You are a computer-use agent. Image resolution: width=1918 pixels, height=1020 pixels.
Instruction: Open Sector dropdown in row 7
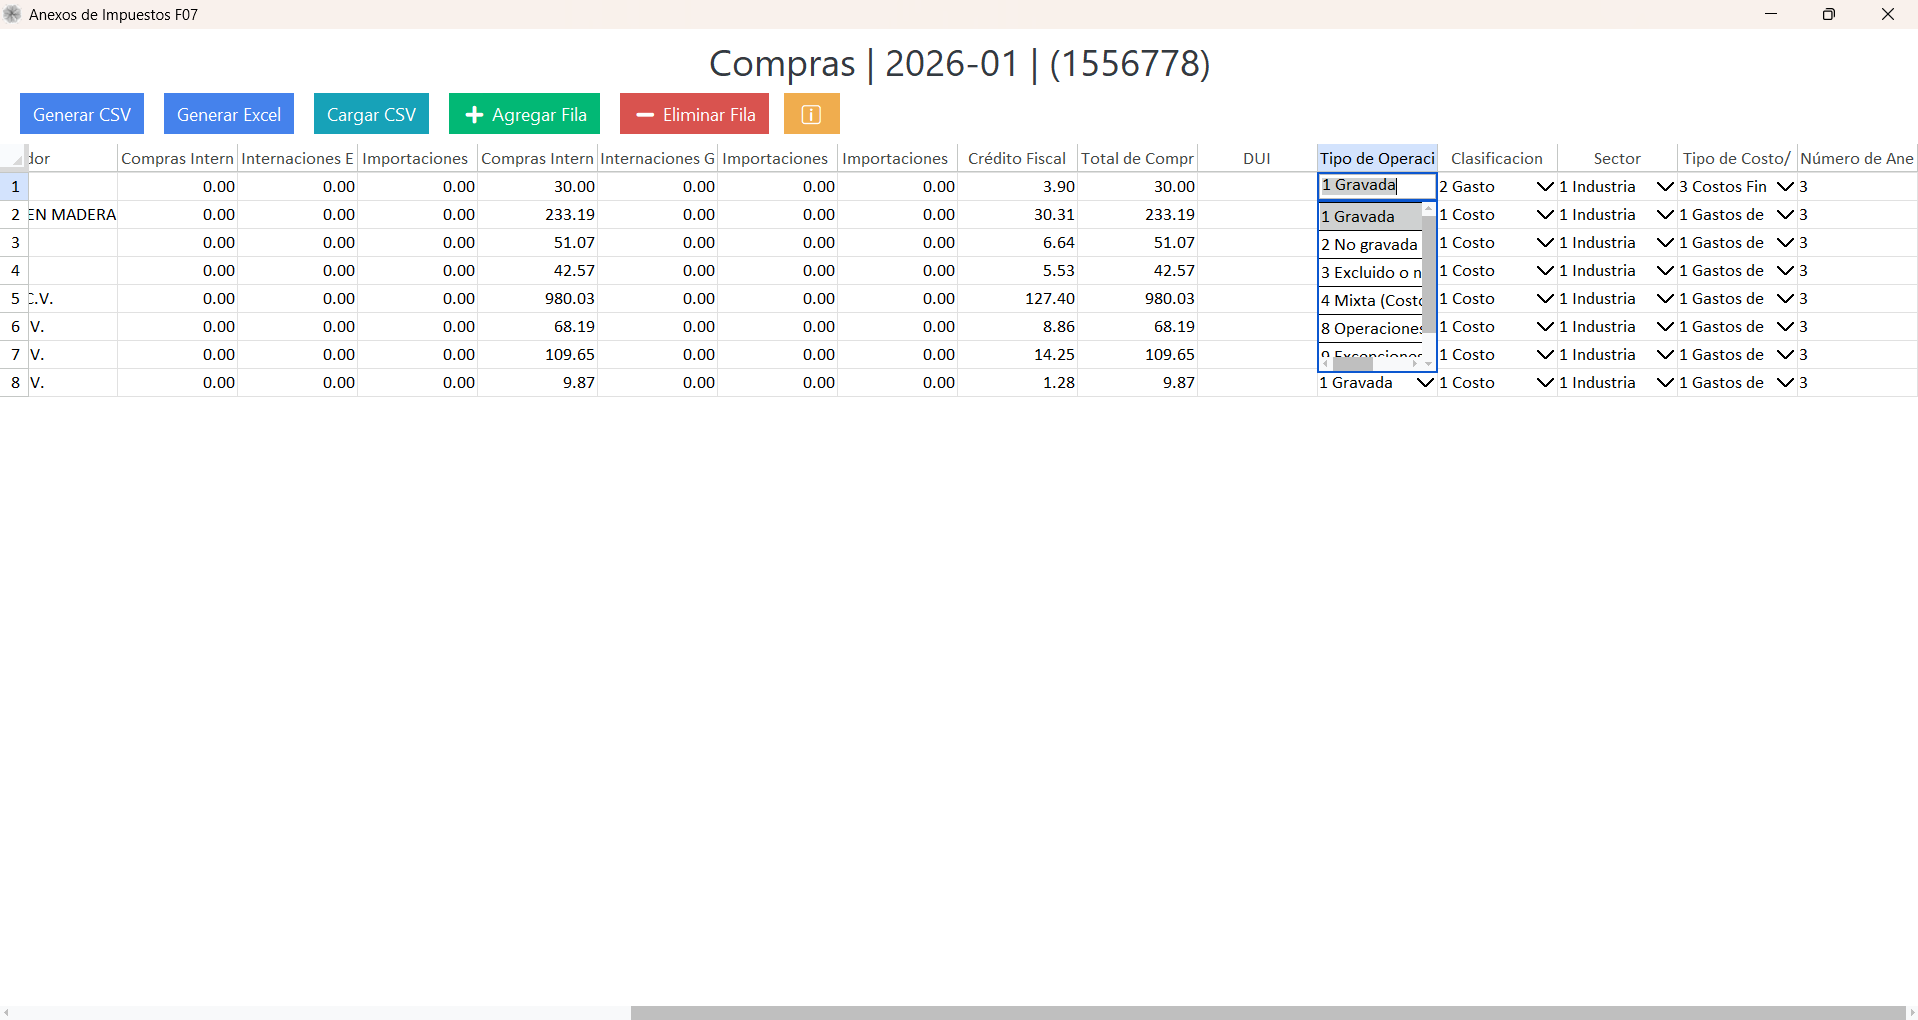coord(1665,355)
